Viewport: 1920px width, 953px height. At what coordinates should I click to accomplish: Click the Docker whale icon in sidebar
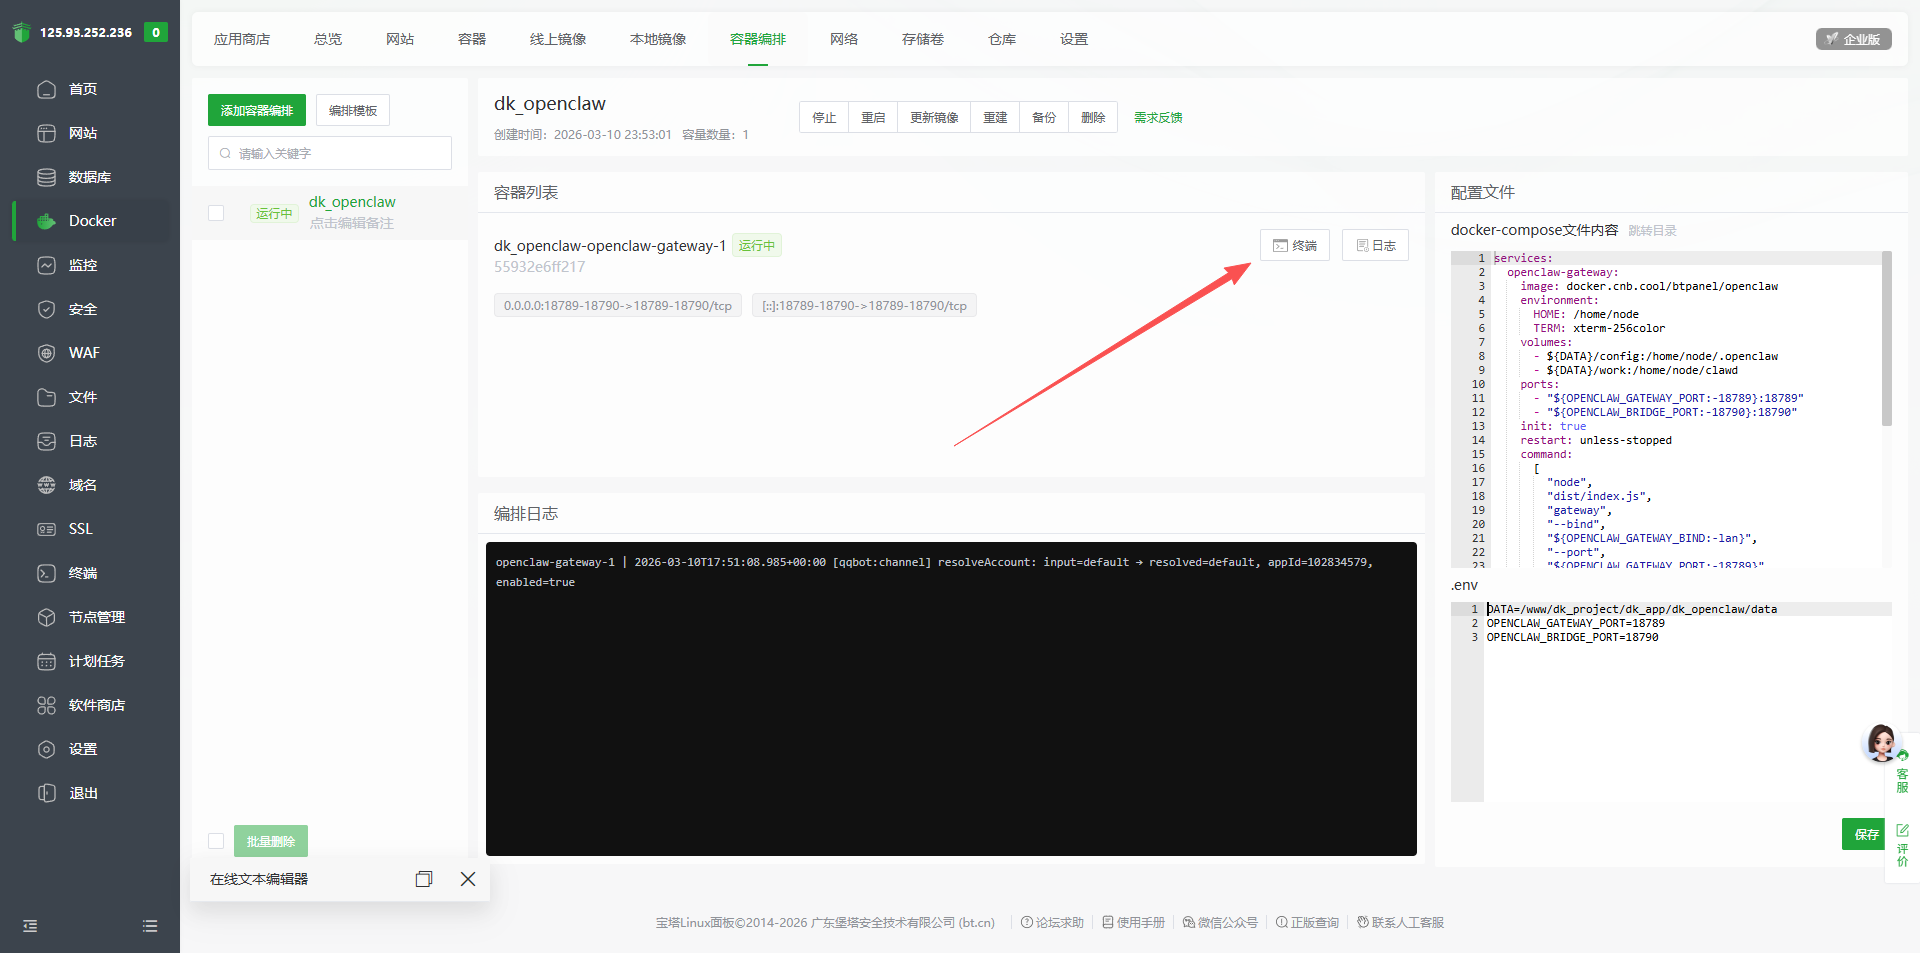click(46, 221)
